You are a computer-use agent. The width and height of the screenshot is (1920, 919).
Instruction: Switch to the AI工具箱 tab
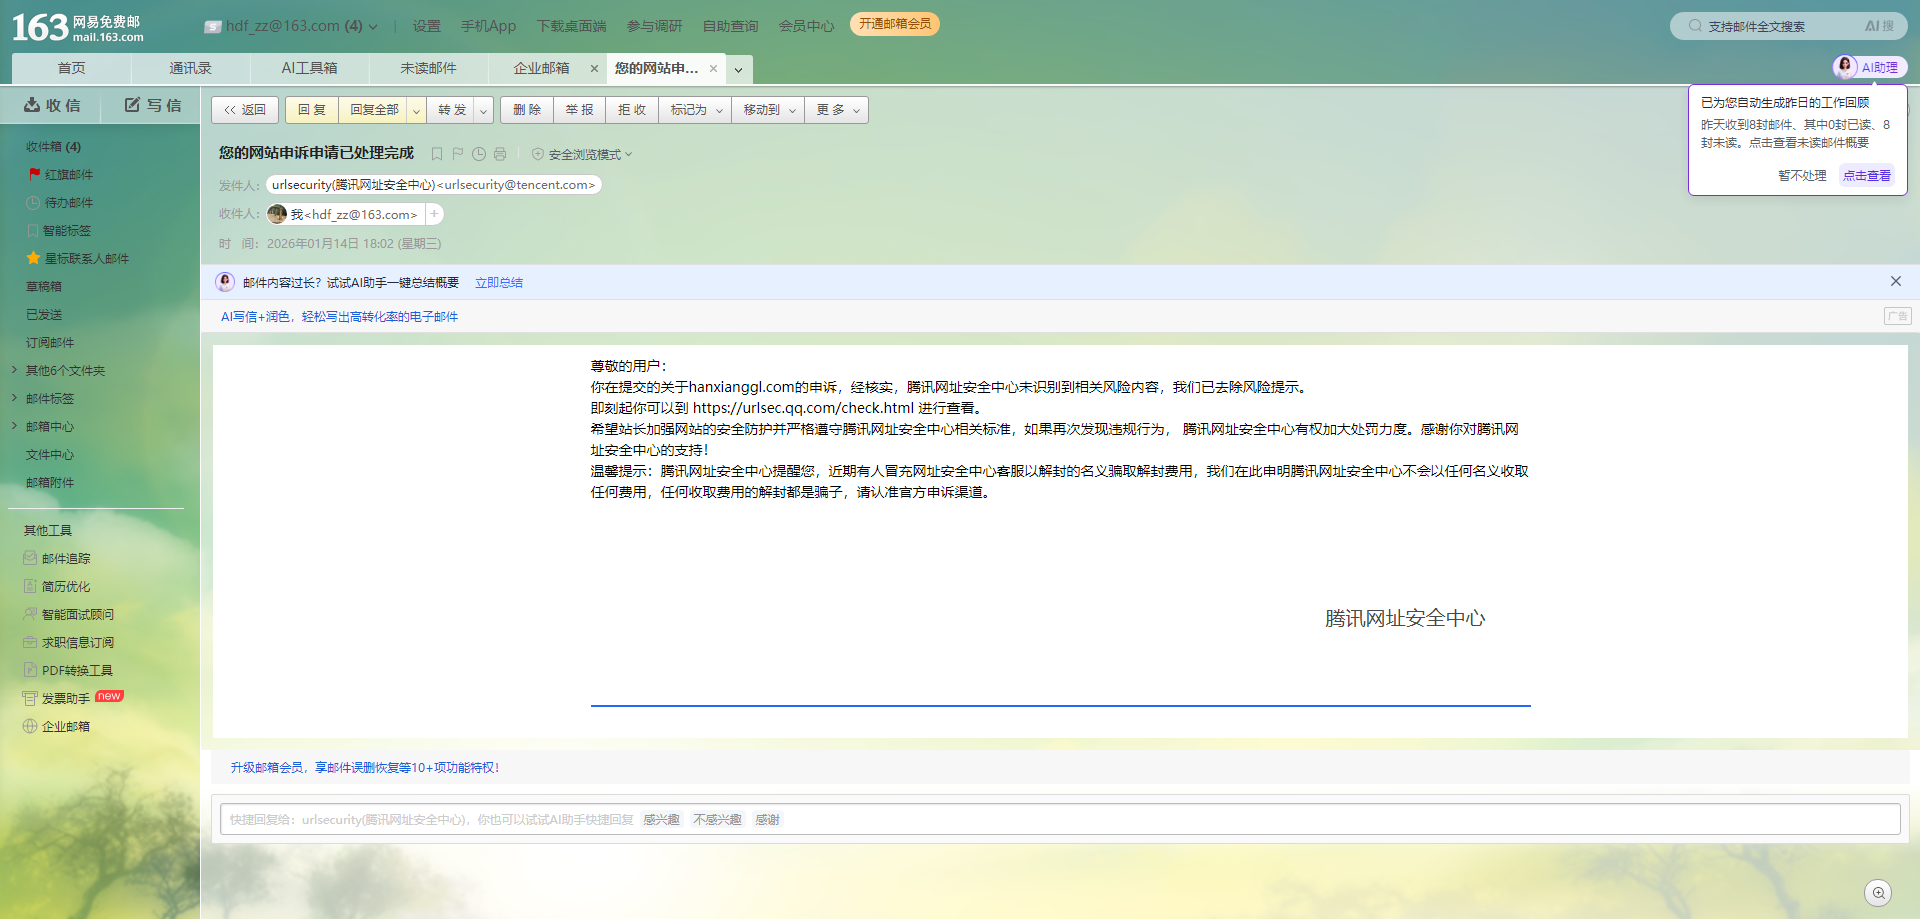tap(309, 68)
